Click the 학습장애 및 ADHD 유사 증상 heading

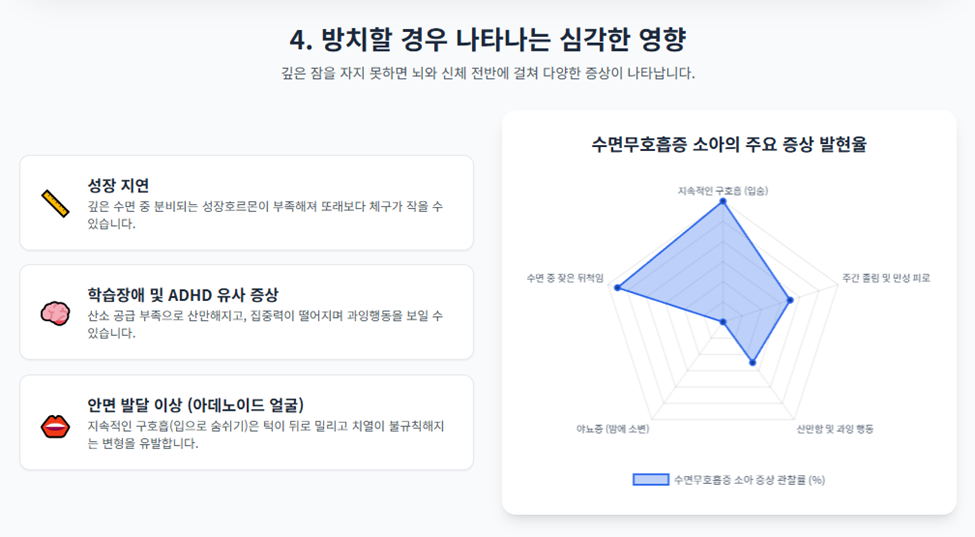tap(183, 295)
